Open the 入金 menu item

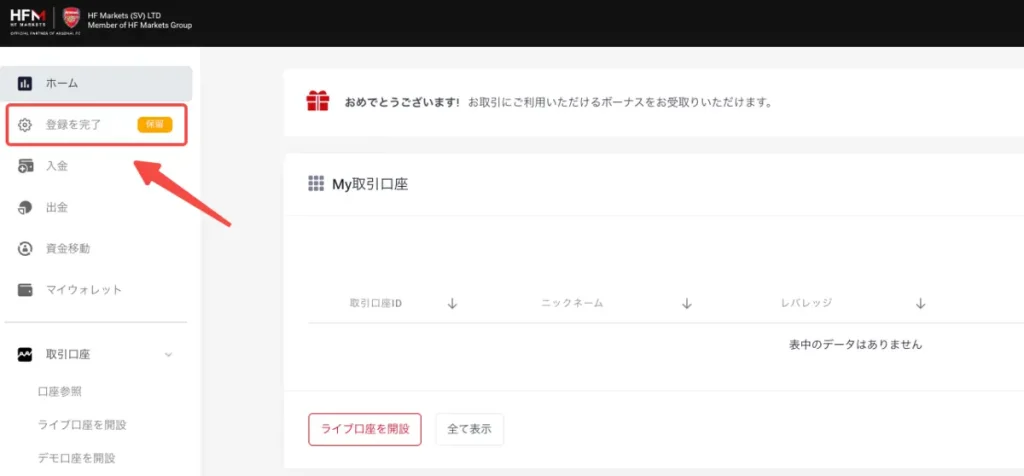click(x=57, y=167)
